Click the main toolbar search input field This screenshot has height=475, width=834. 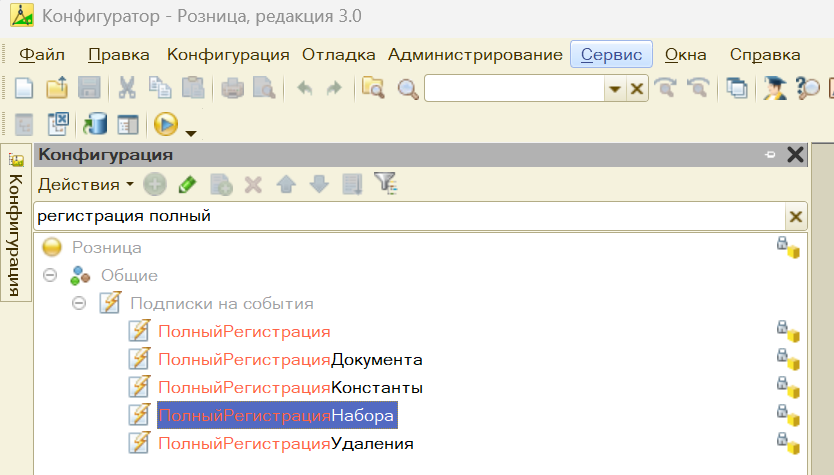click(514, 88)
